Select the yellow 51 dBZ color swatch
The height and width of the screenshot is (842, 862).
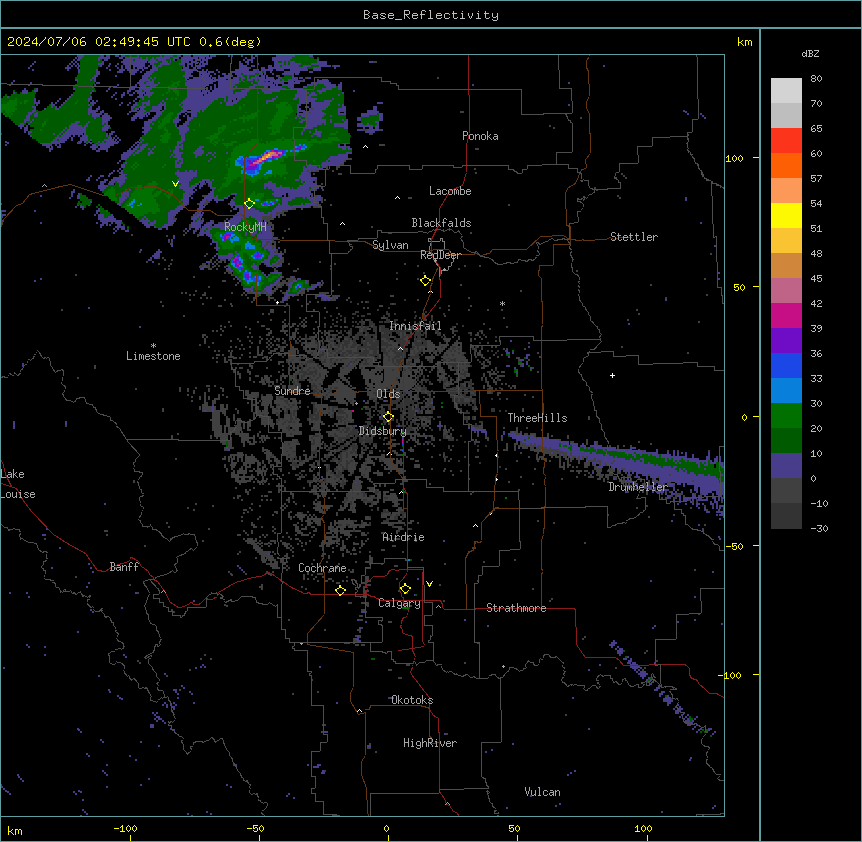[x=786, y=215]
